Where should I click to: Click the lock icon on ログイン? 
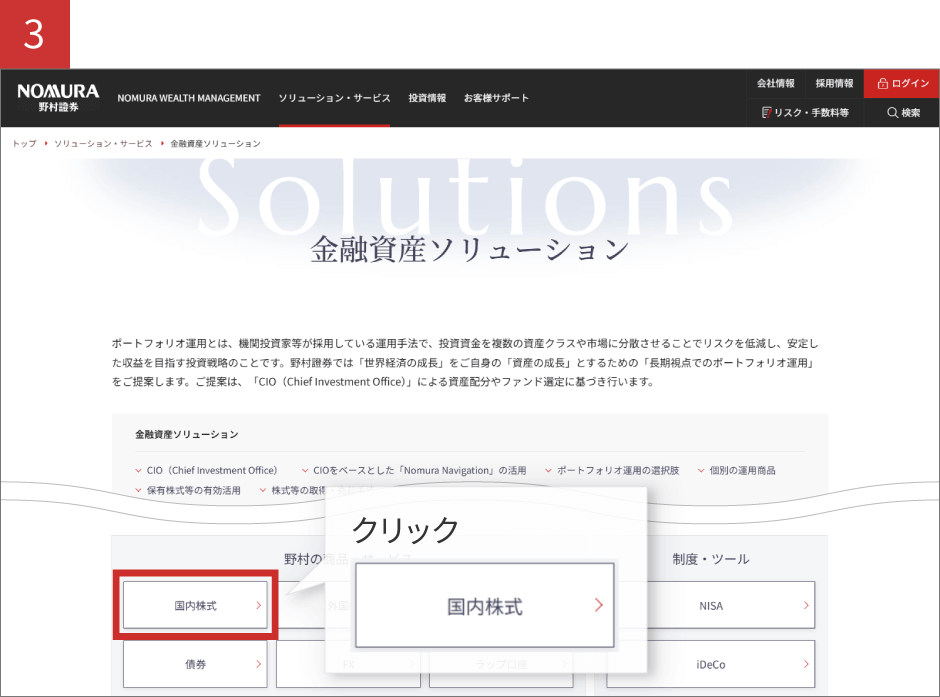pyautogui.click(x=882, y=83)
